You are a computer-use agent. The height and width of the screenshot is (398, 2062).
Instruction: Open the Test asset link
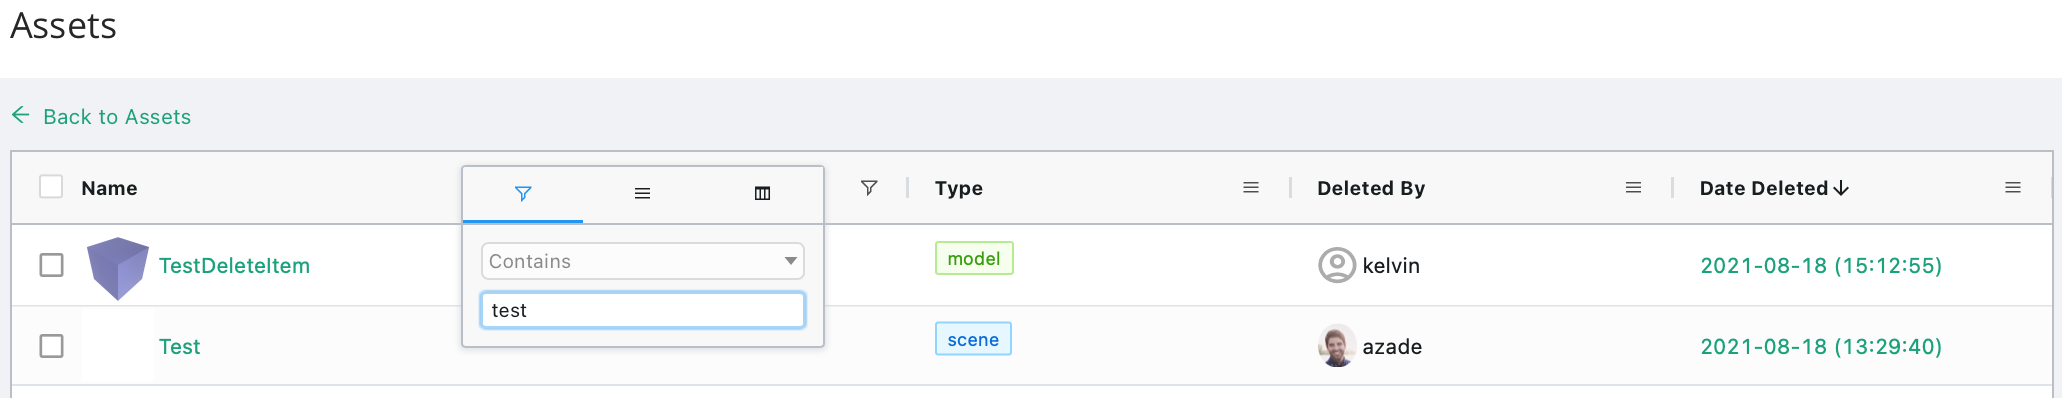pos(180,347)
